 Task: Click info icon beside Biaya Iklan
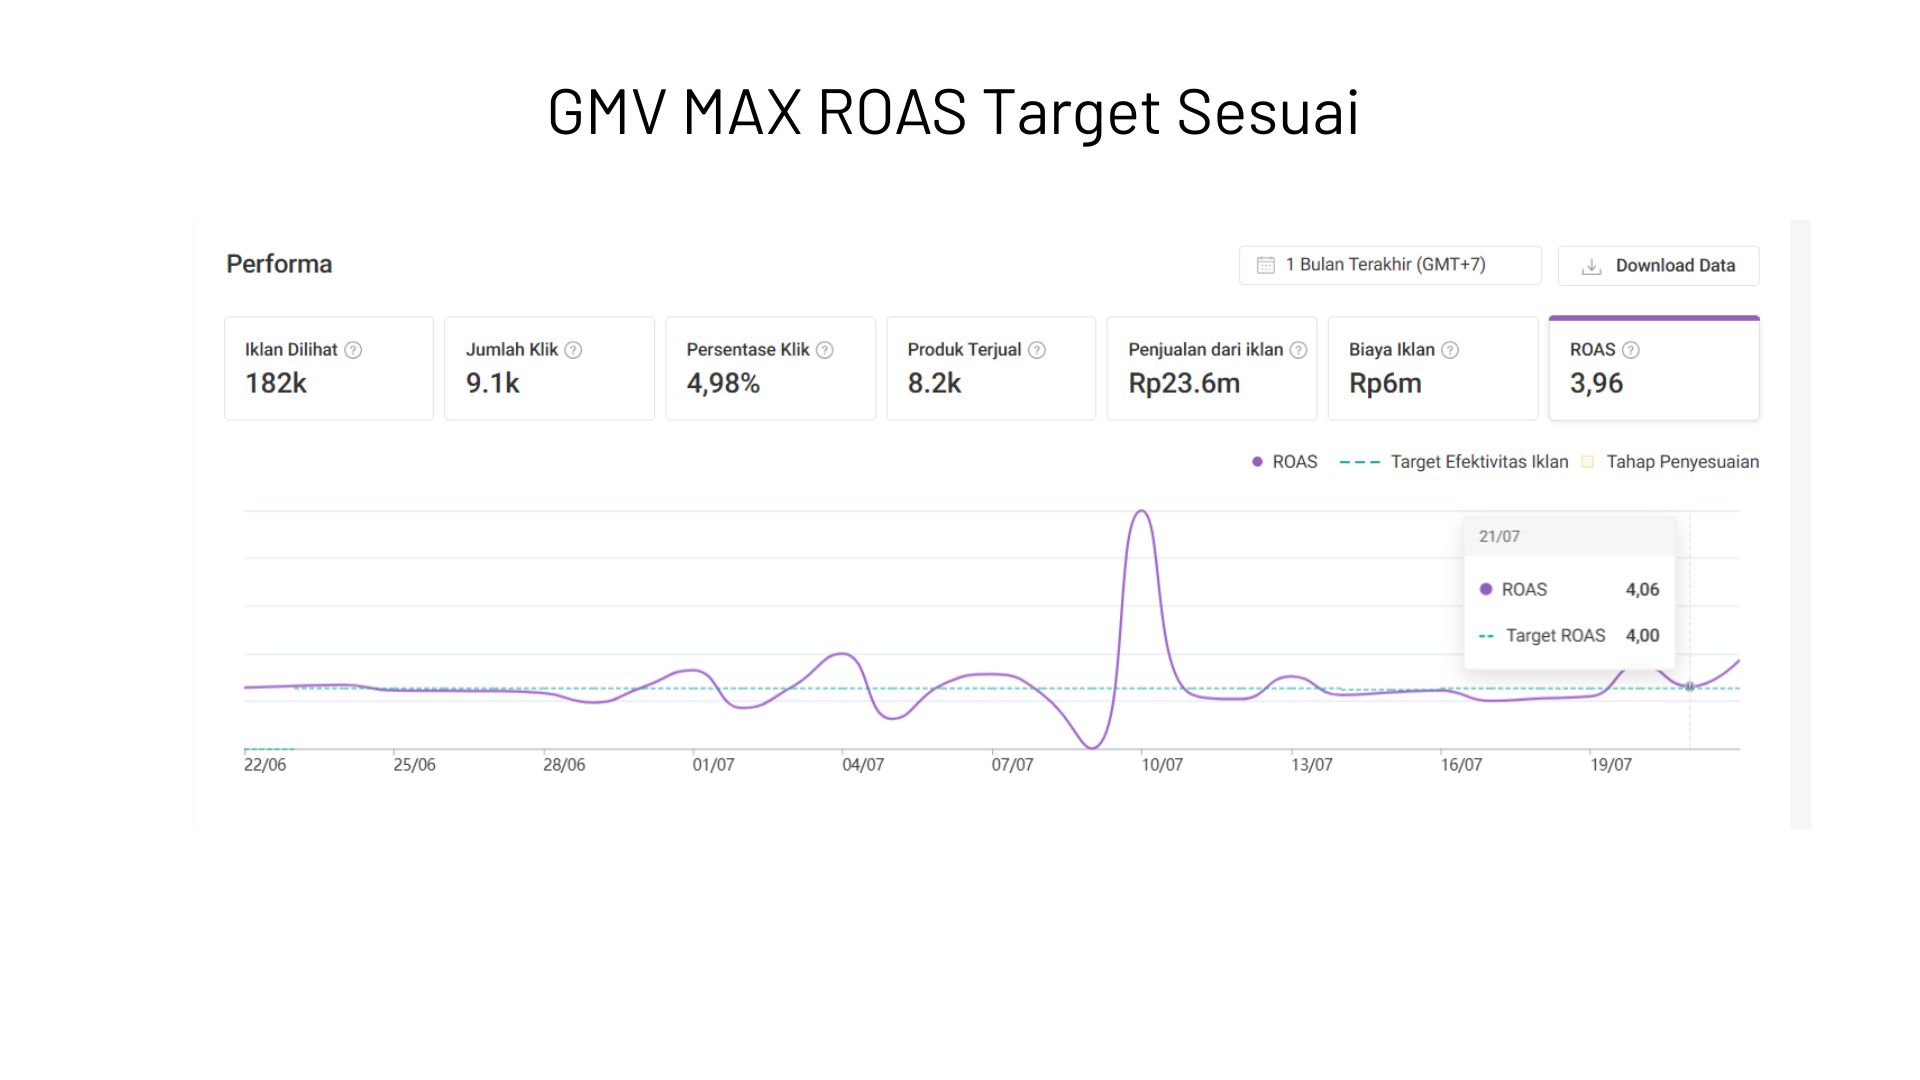[1450, 350]
